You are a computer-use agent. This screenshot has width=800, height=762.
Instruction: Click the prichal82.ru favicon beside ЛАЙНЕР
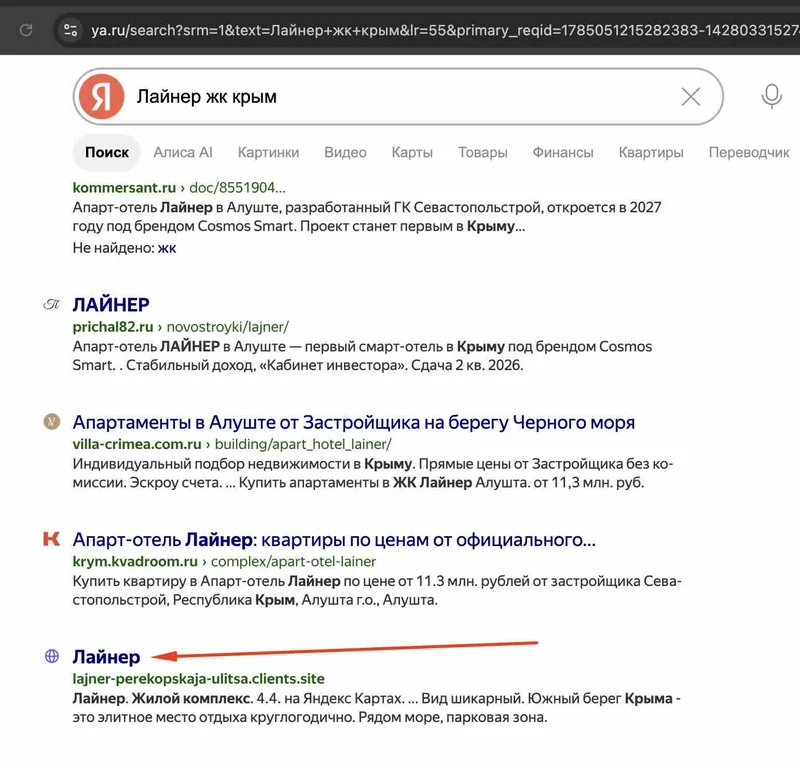[x=52, y=304]
